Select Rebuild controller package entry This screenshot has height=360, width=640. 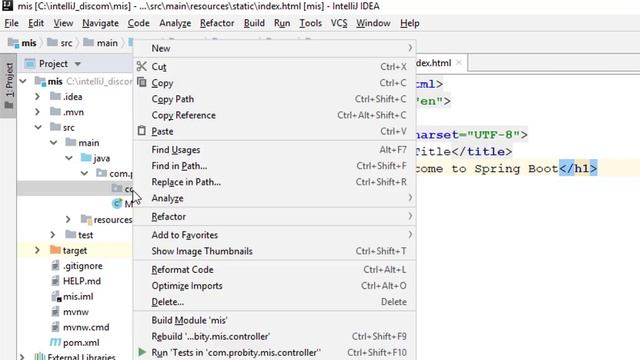pyautogui.click(x=274, y=336)
